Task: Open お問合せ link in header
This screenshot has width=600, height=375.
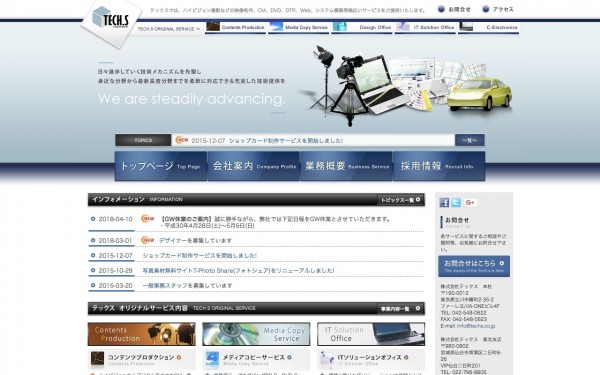Action: pyautogui.click(x=460, y=9)
